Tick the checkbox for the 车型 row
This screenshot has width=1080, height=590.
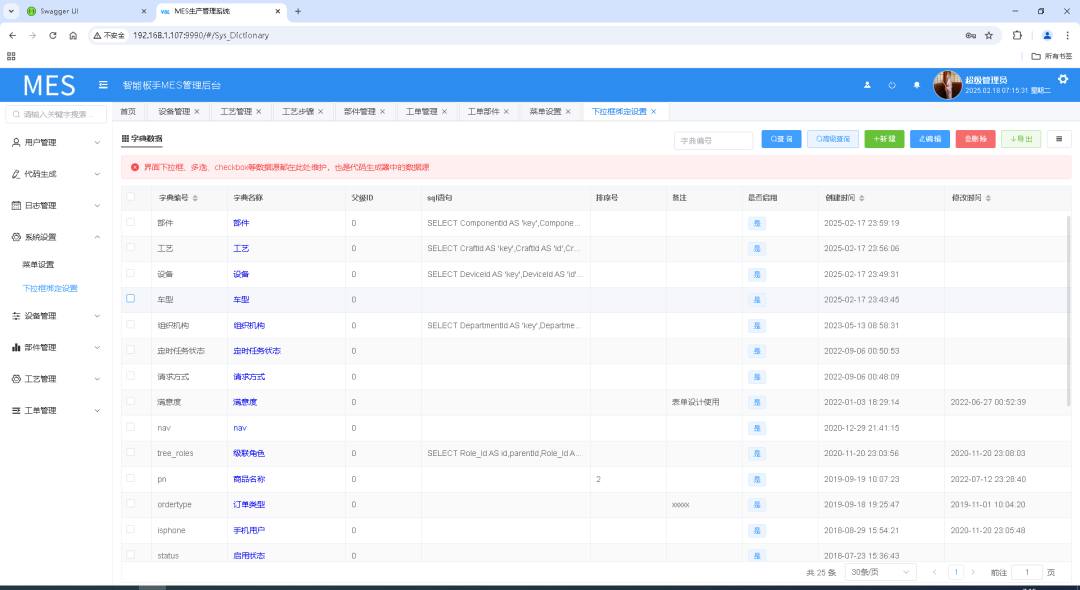click(x=130, y=298)
